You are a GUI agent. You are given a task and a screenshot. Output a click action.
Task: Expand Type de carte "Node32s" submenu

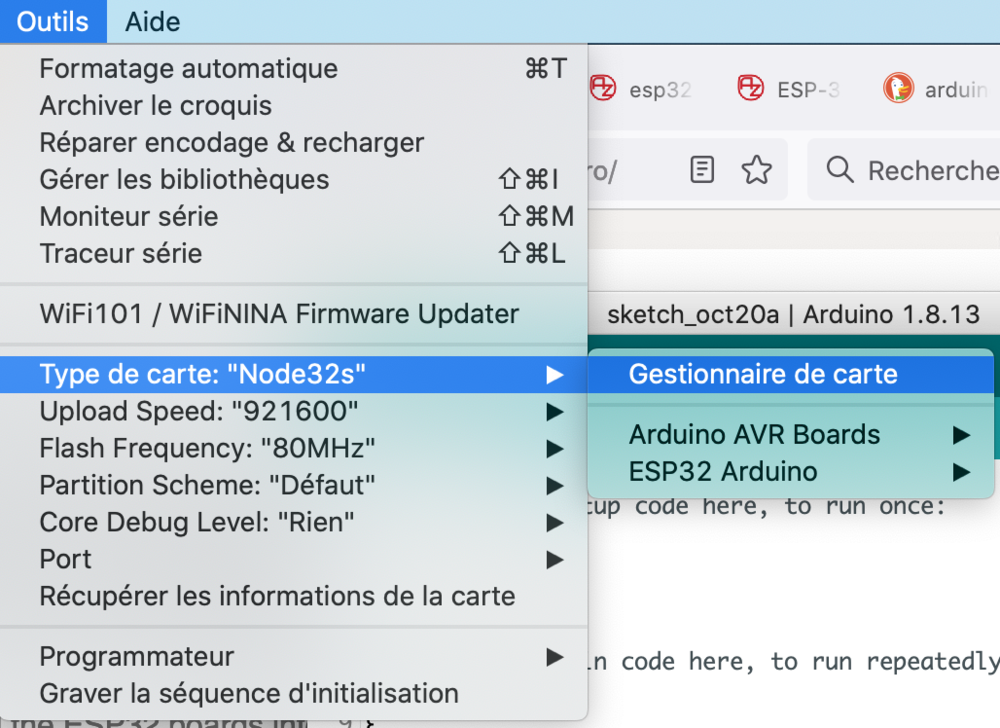click(x=293, y=374)
